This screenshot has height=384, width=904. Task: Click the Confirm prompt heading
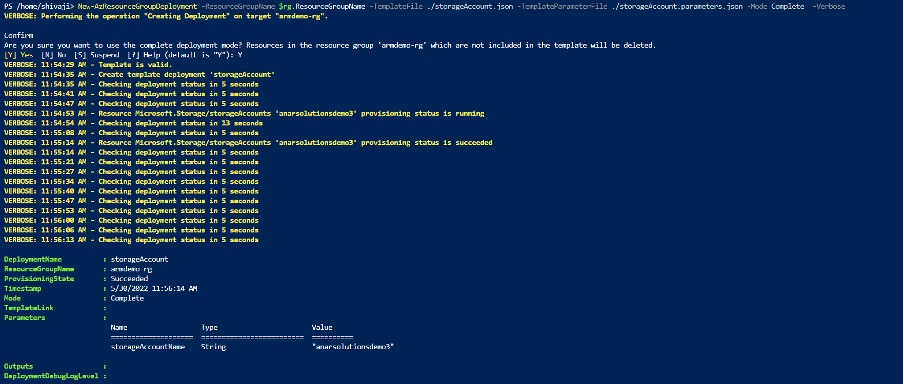pyautogui.click(x=18, y=36)
